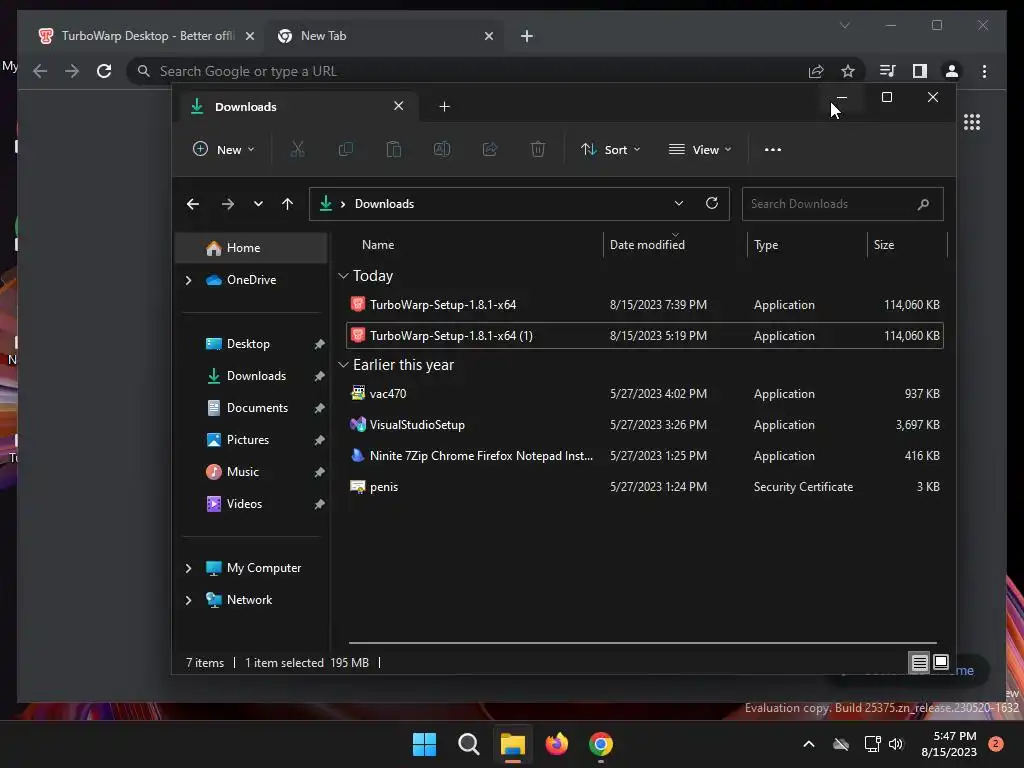1024x768 pixels.
Task: Click the share page icon in Chrome address bar
Action: pos(816,71)
